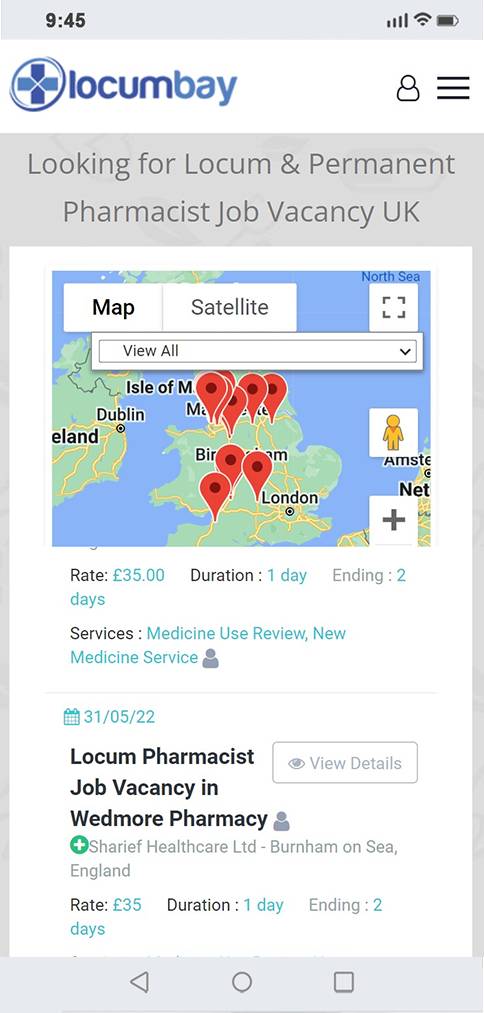The image size is (484, 1013).
Task: Click View Details for Wedmore Pharmacy
Action: pyautogui.click(x=345, y=763)
